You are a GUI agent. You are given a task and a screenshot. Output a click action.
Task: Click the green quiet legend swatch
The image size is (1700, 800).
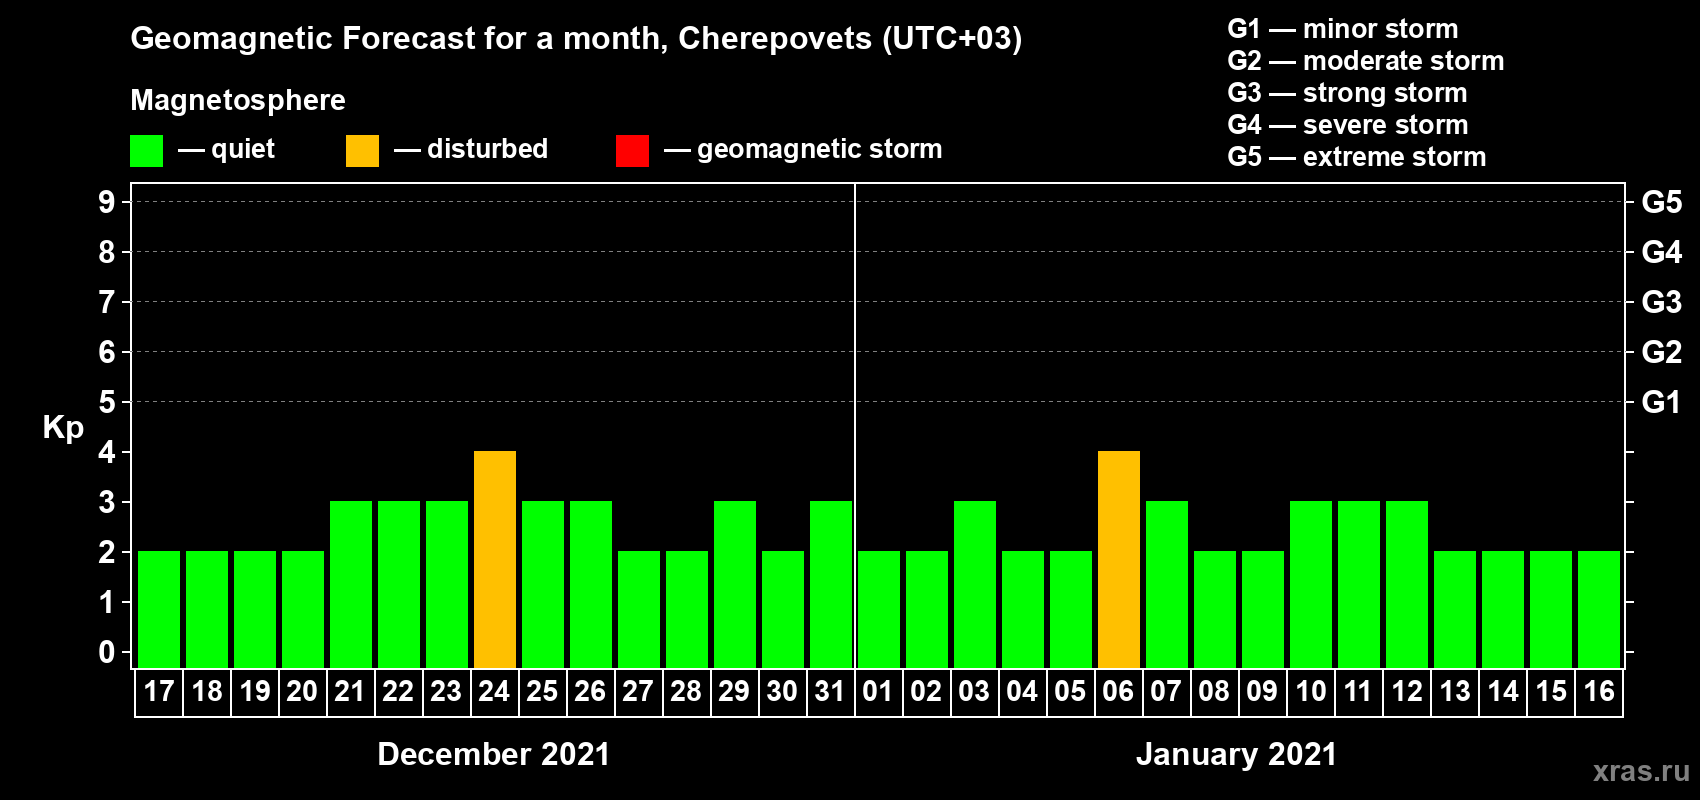click(x=146, y=151)
